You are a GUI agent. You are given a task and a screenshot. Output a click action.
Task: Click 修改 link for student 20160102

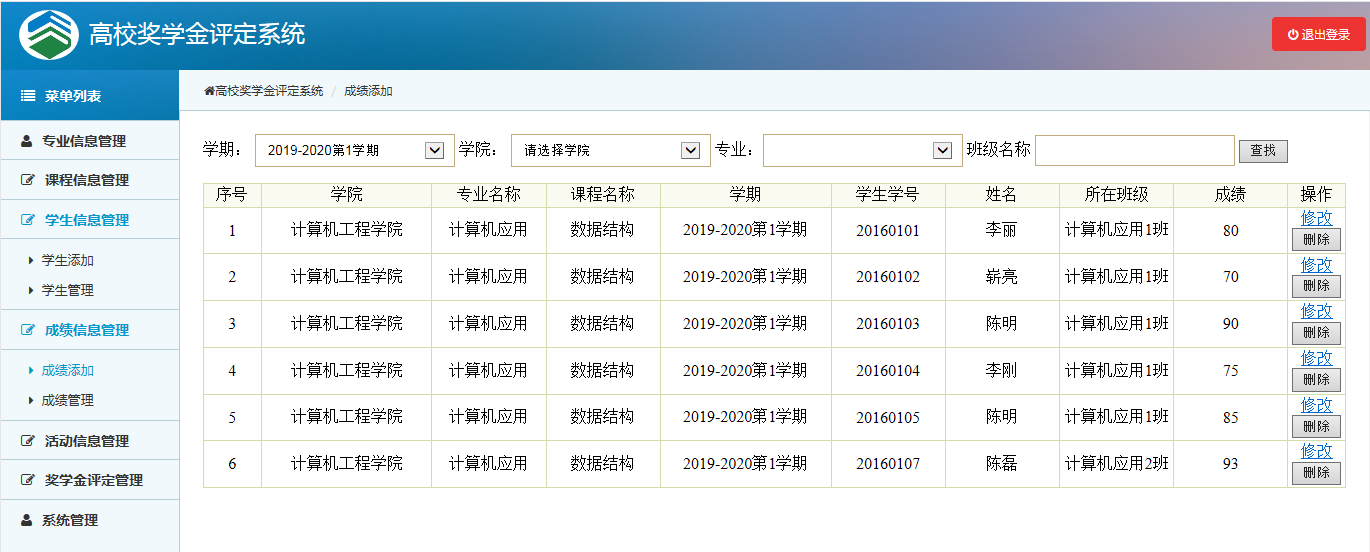pos(1316,264)
